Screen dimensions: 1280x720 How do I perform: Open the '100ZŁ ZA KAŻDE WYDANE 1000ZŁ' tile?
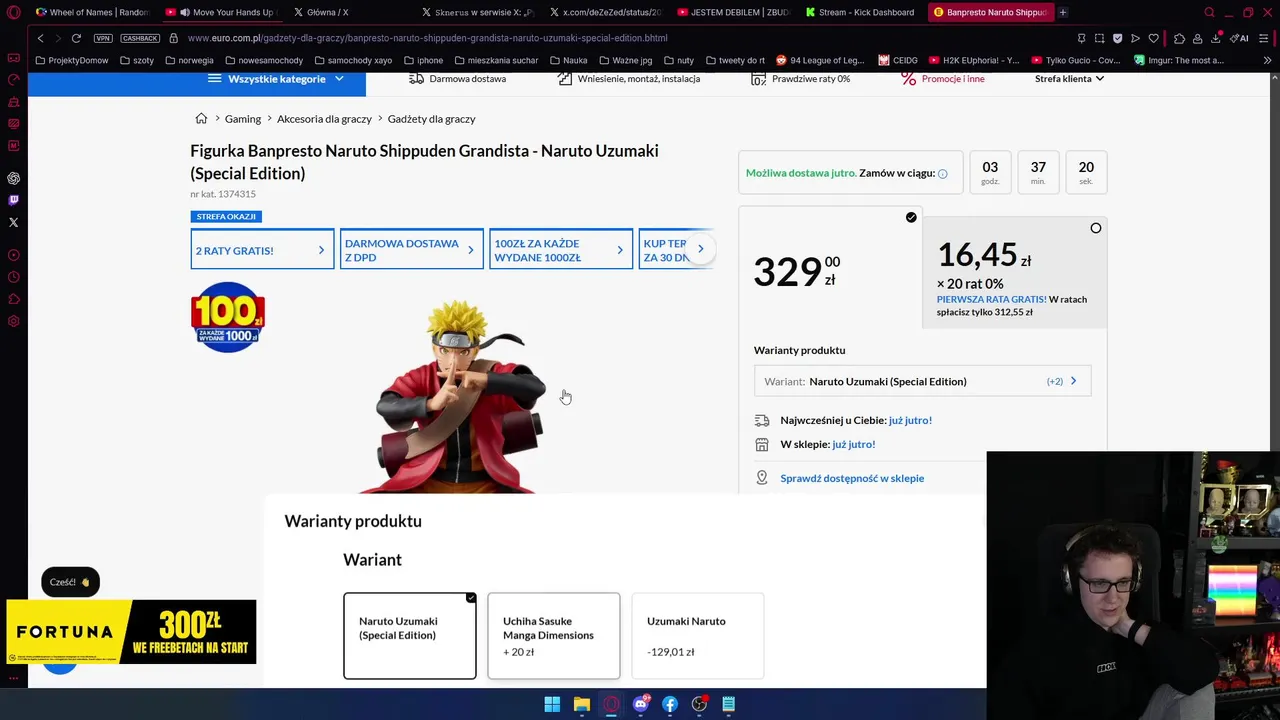560,250
